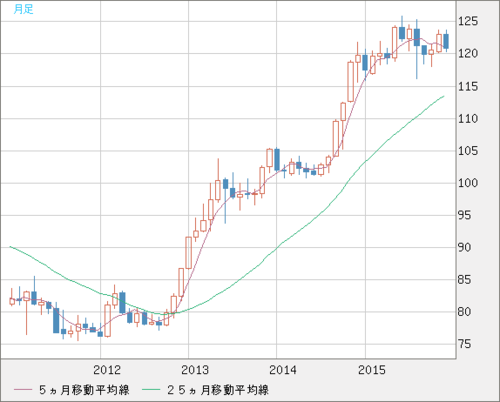Click the 月足 label at top left

click(x=24, y=9)
